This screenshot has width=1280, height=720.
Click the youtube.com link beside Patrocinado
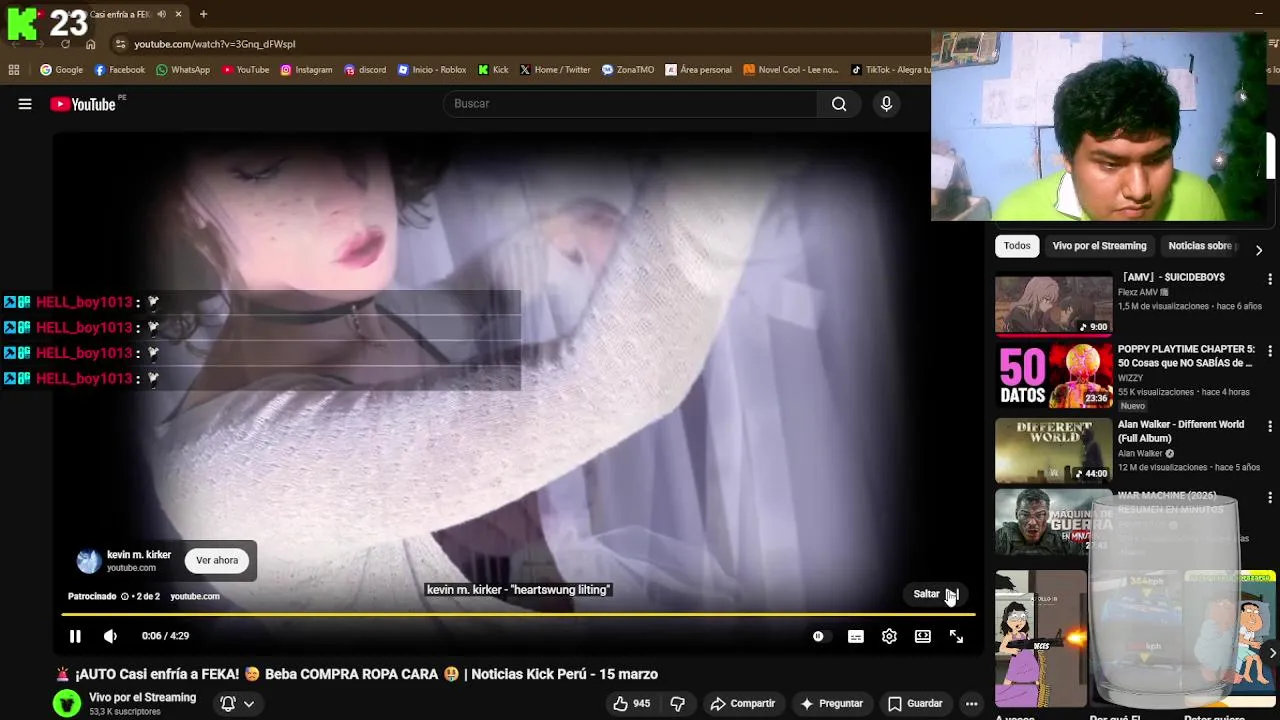click(195, 597)
